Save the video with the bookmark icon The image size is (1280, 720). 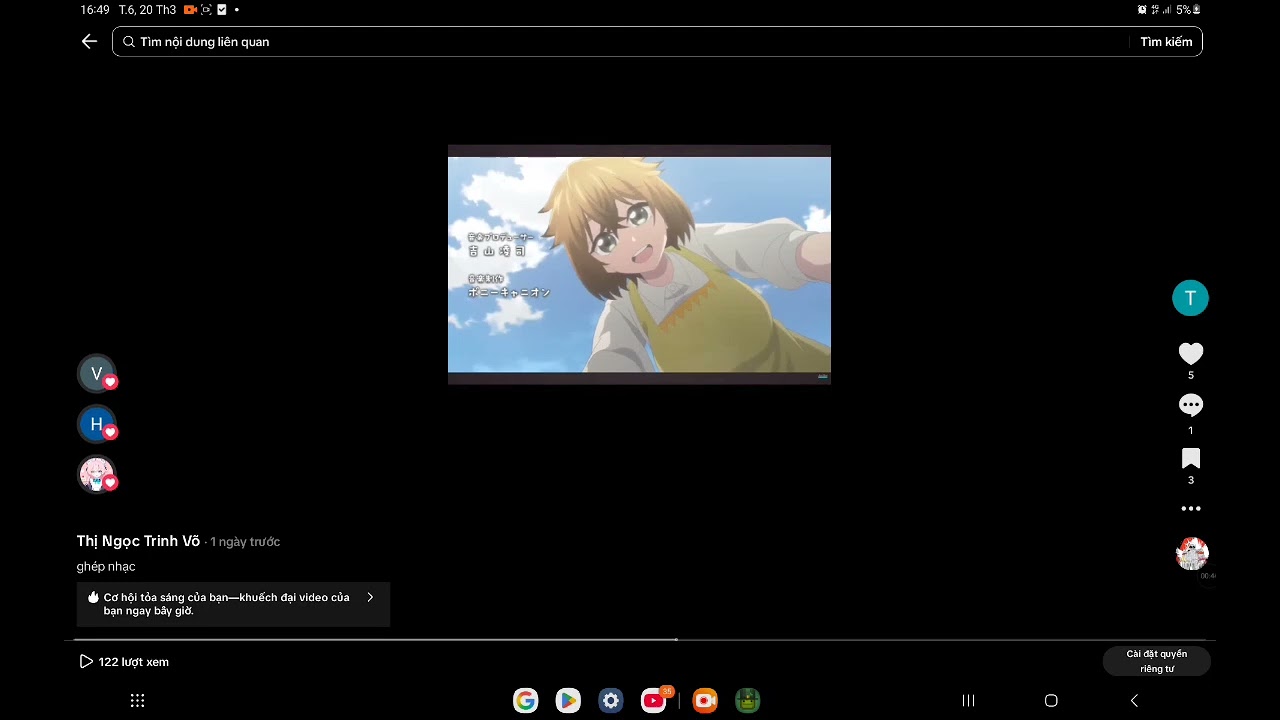(1190, 458)
